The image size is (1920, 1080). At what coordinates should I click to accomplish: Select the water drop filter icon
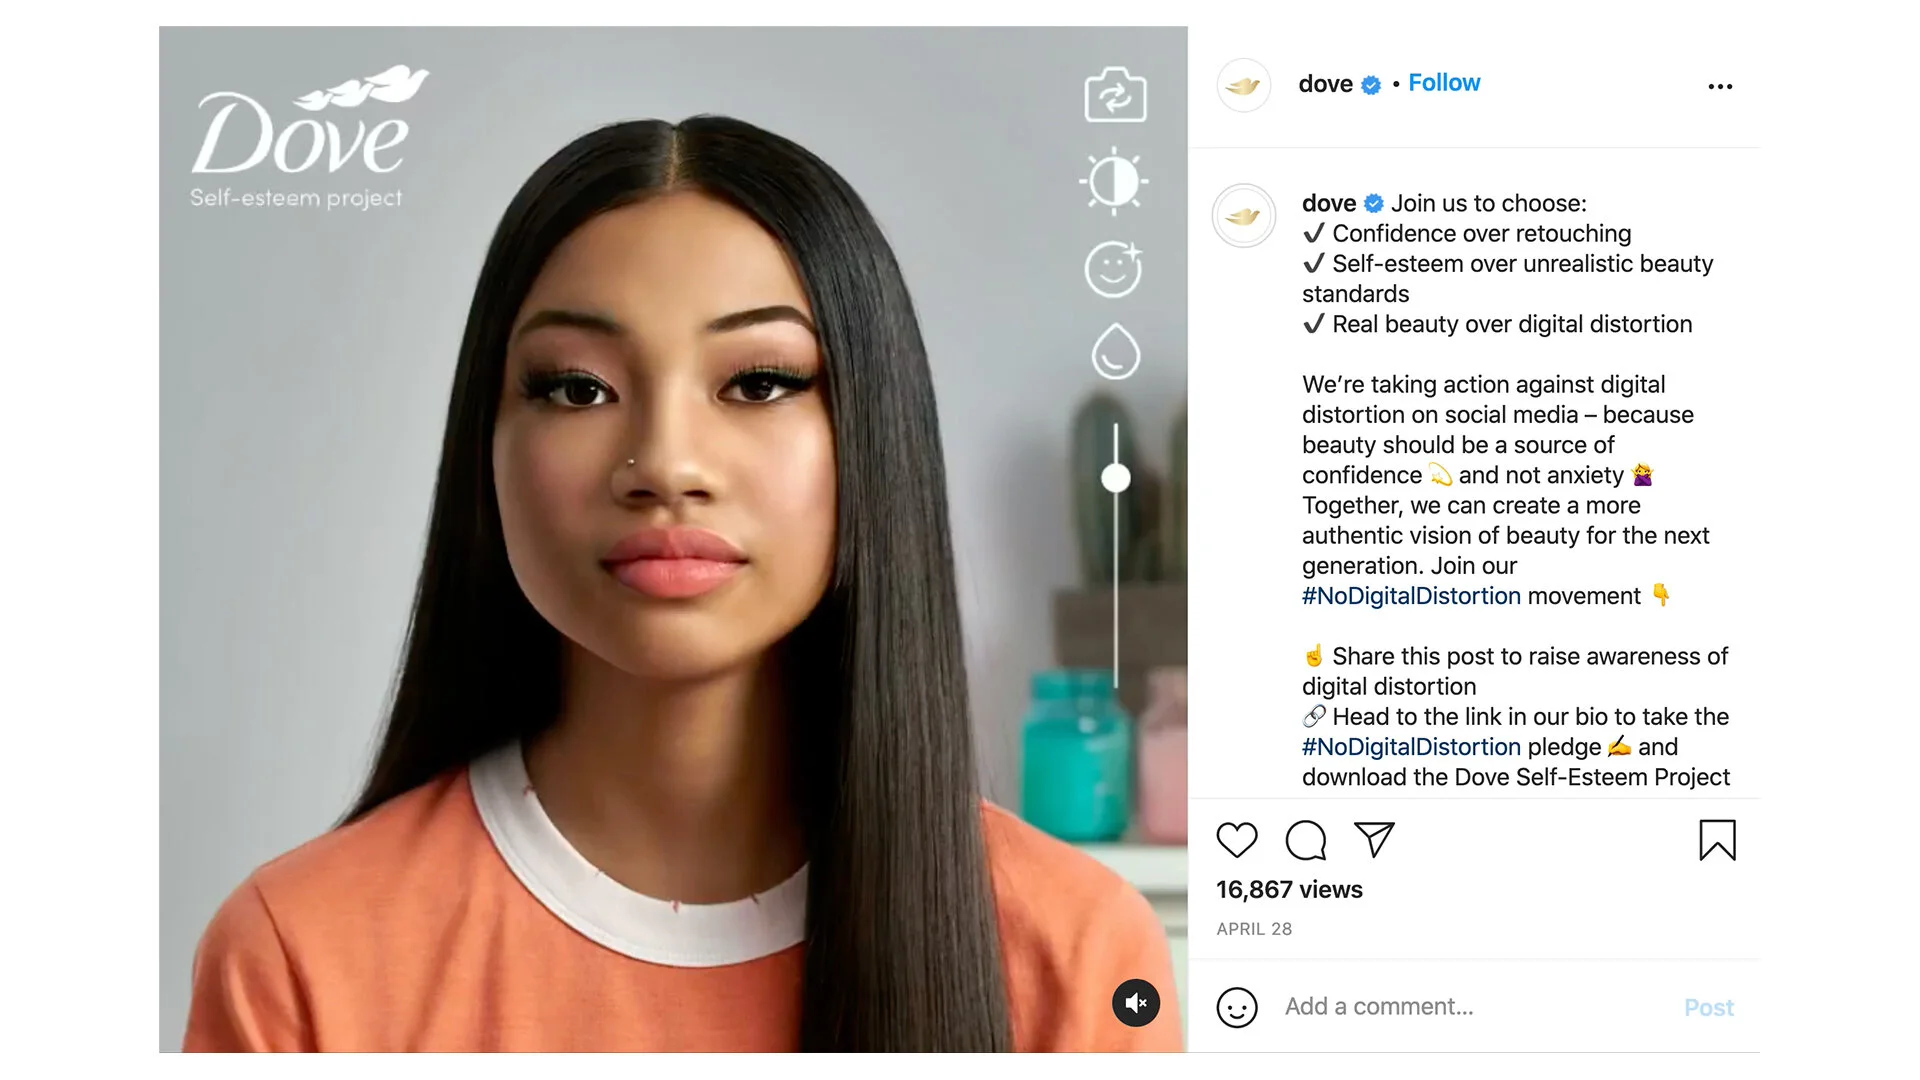[x=1115, y=351]
